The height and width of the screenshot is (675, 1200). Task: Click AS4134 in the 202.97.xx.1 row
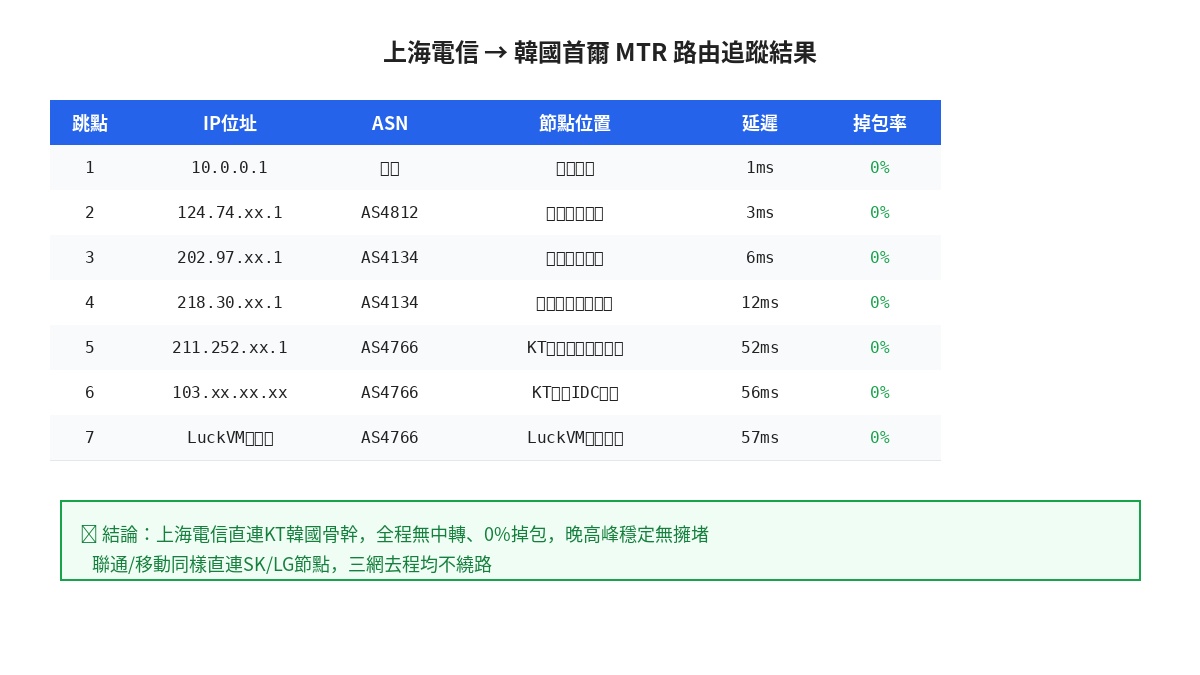click(x=390, y=258)
